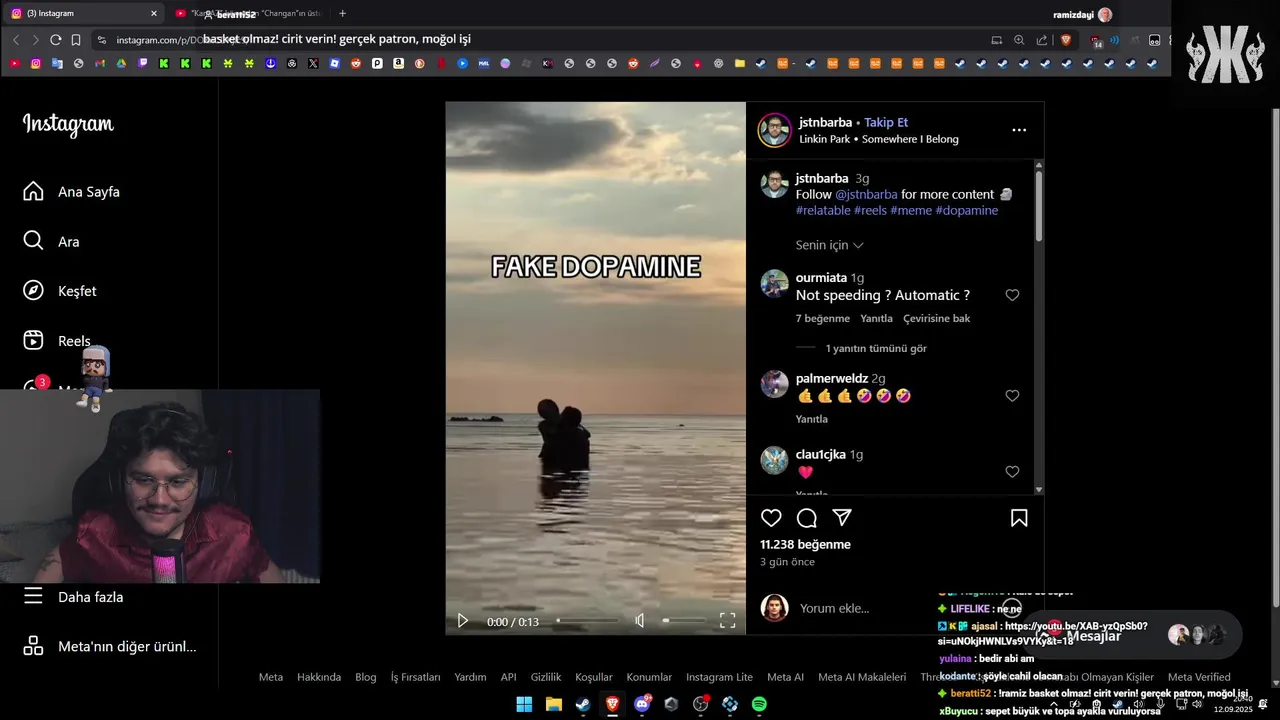This screenshot has width=1280, height=720.
Task: Open the Windows Start menu
Action: coord(524,704)
